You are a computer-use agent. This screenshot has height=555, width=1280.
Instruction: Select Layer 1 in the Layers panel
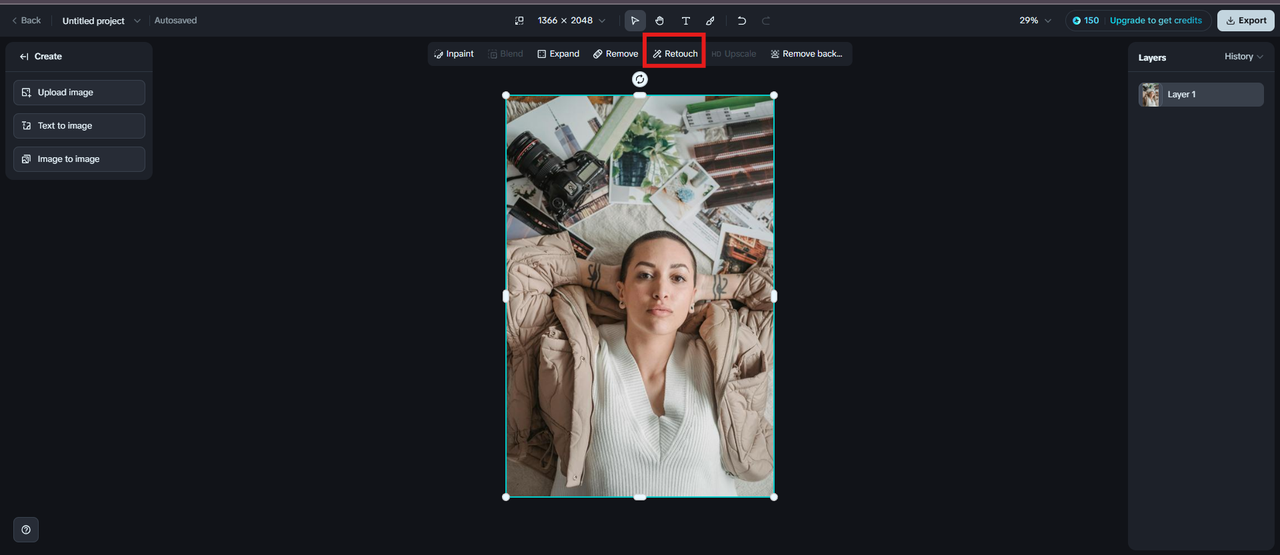pos(1201,94)
